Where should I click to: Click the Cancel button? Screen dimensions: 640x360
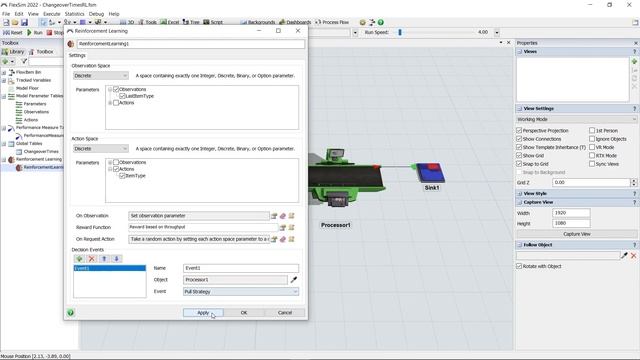pos(284,313)
